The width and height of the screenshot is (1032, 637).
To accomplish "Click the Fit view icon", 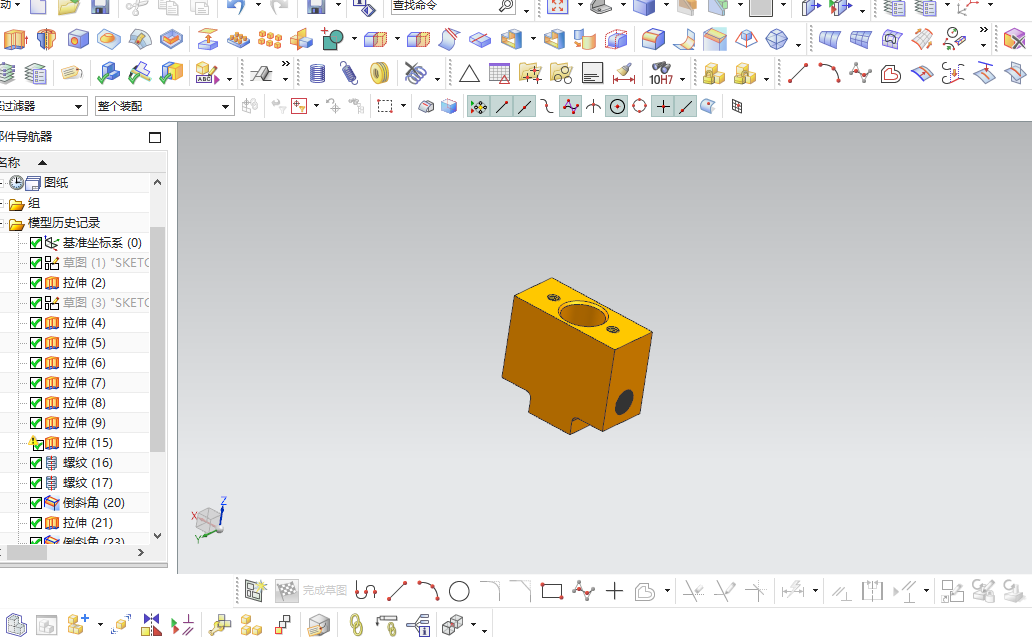I will pyautogui.click(x=557, y=7).
